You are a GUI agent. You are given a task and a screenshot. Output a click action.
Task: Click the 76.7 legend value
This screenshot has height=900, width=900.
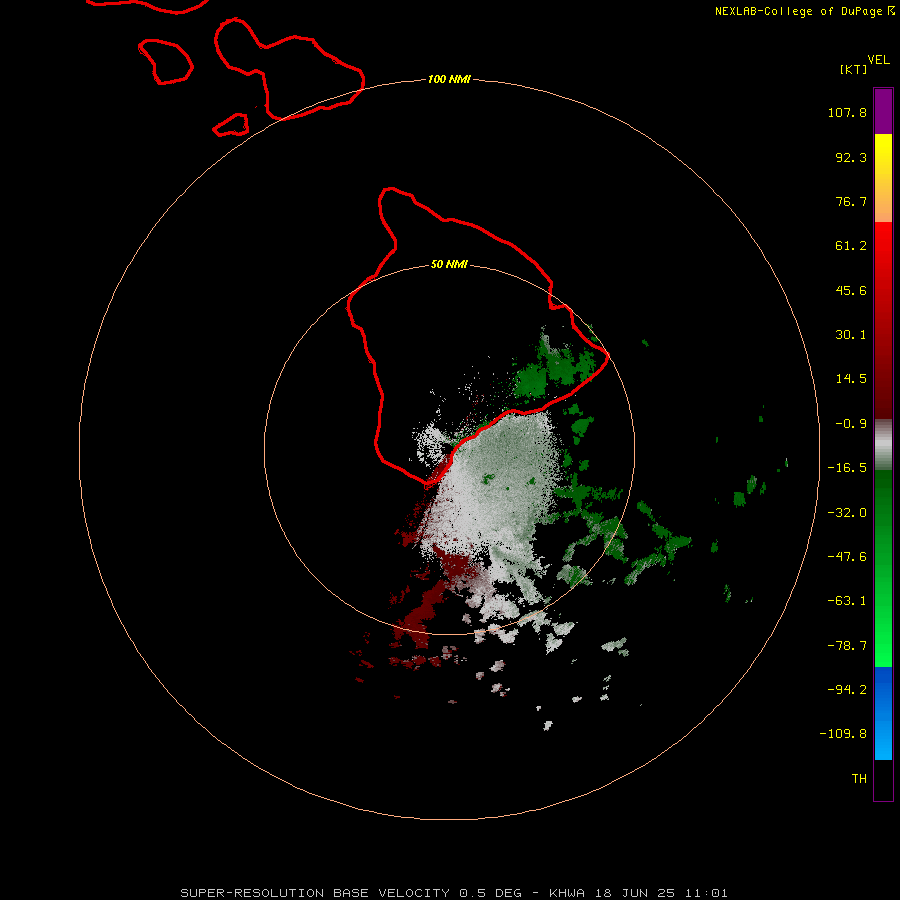coord(851,201)
